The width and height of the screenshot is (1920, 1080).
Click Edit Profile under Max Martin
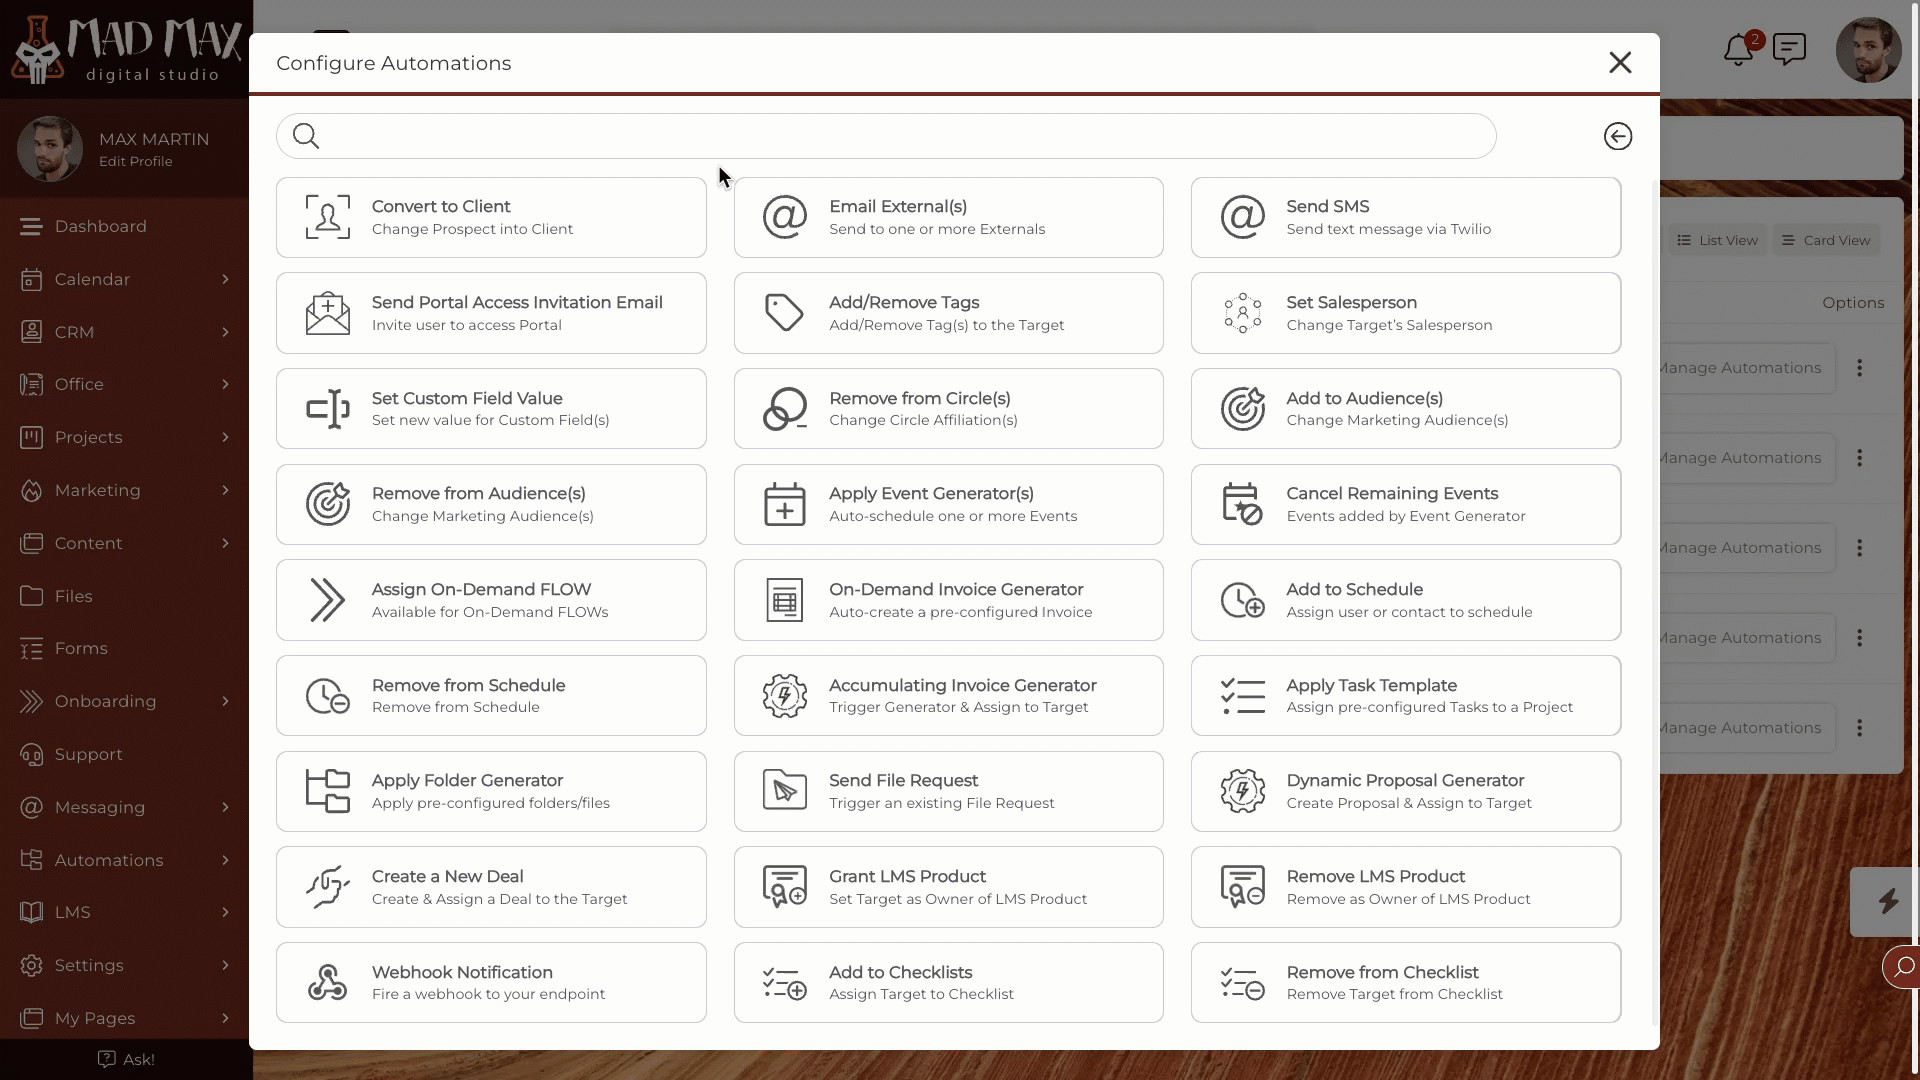136,161
